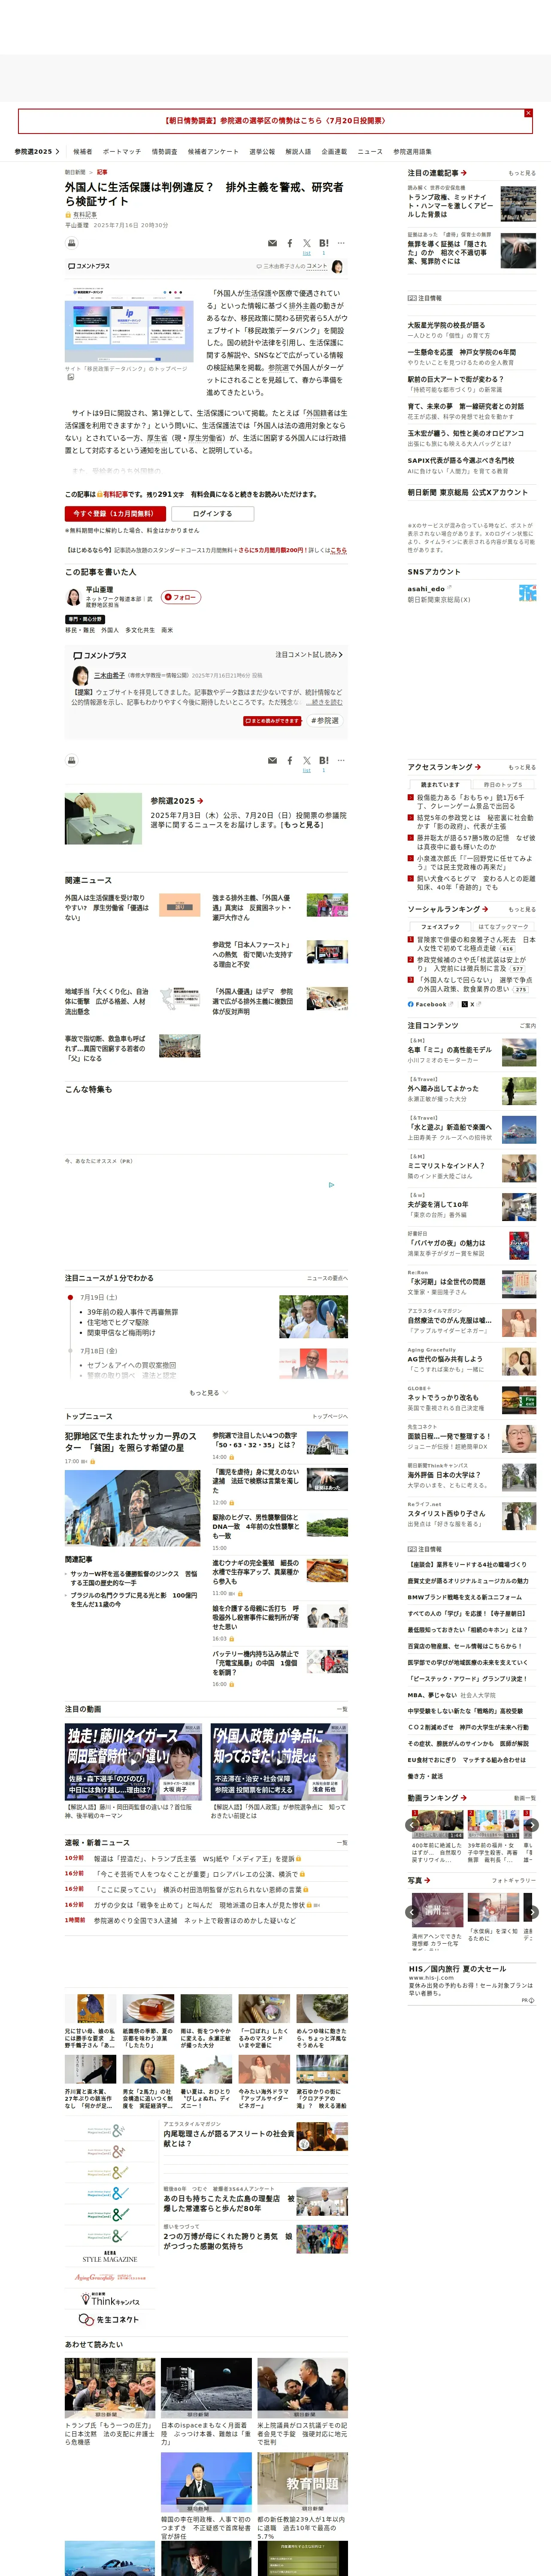Open HIS 国内旅行 夏の大セール ad
The image size is (551, 2576).
click(457, 1968)
